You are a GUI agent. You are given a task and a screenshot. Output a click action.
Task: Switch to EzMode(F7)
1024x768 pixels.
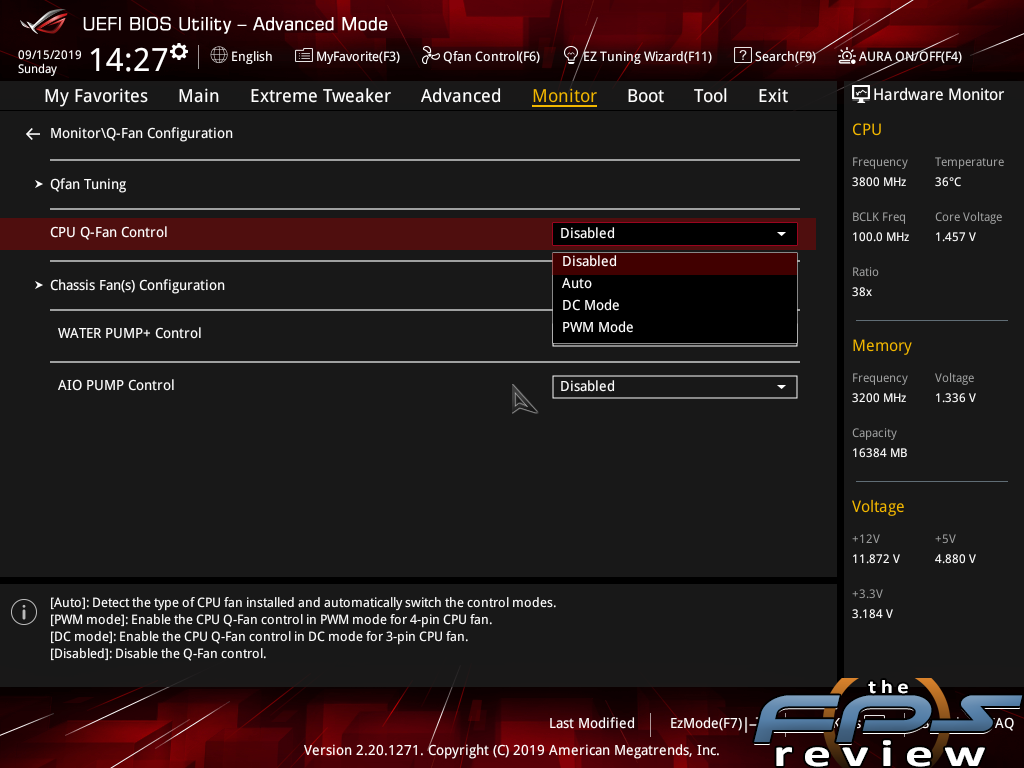pos(706,724)
